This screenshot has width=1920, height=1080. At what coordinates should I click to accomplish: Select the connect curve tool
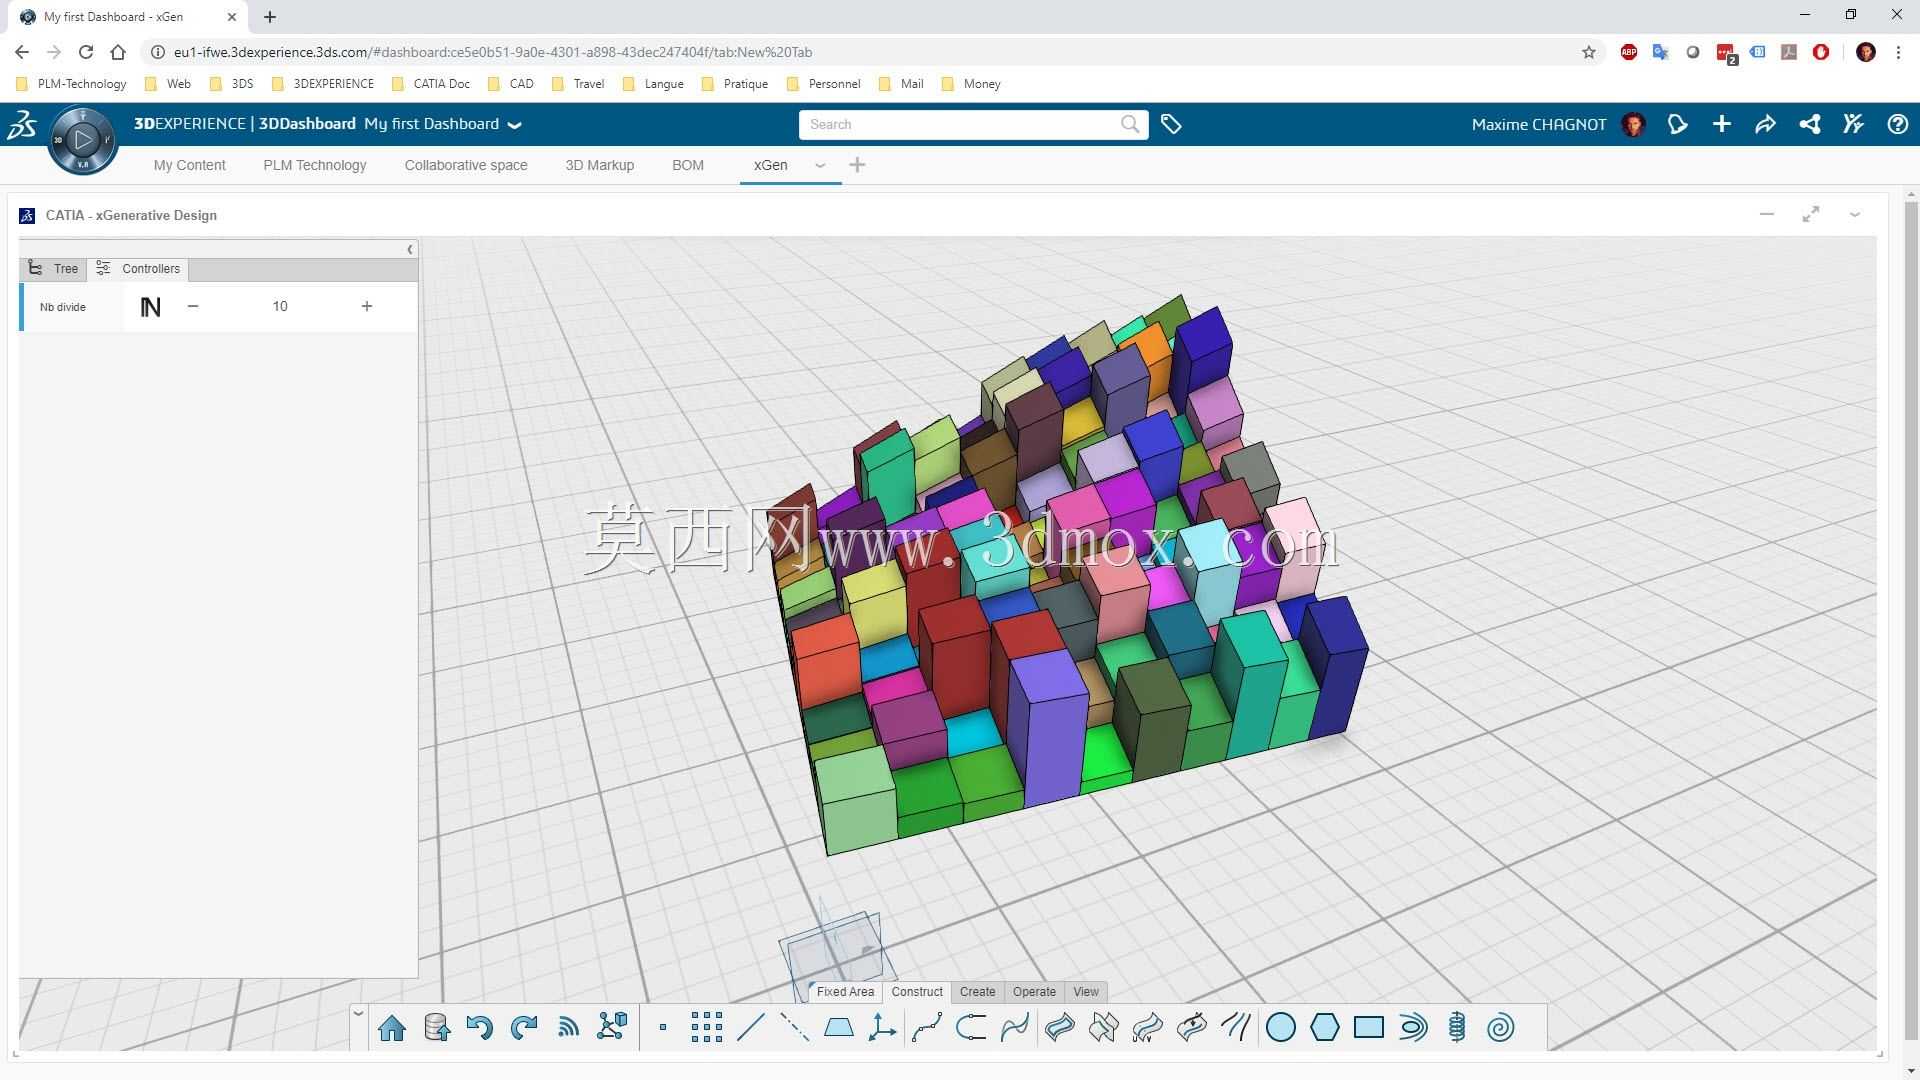click(x=971, y=1027)
